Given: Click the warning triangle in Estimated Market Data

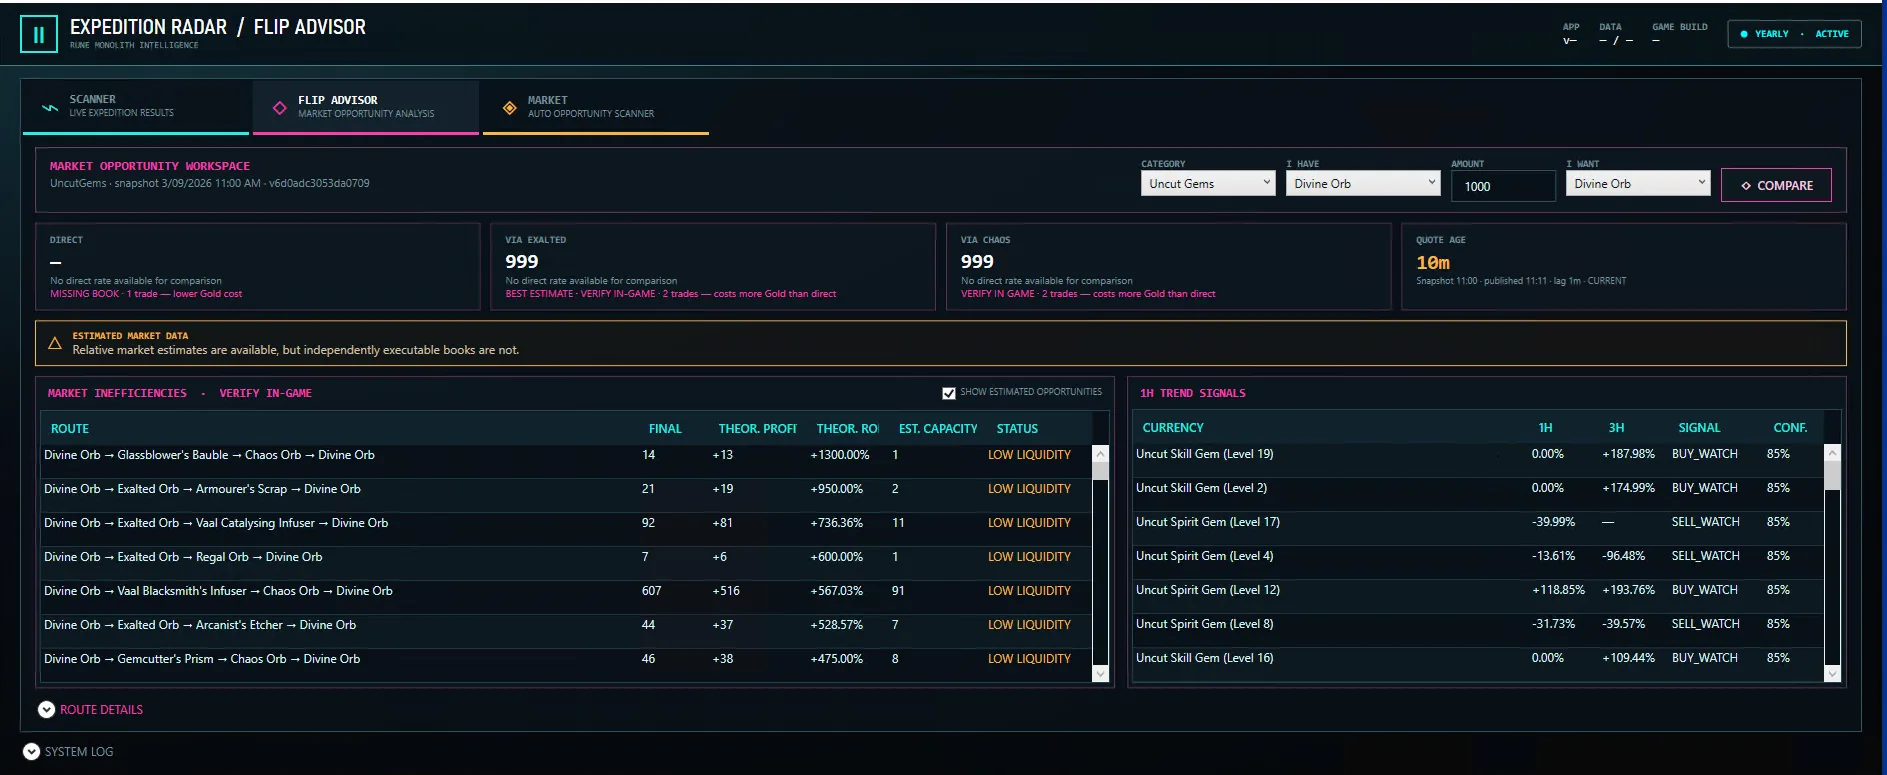Looking at the screenshot, I should (x=55, y=343).
